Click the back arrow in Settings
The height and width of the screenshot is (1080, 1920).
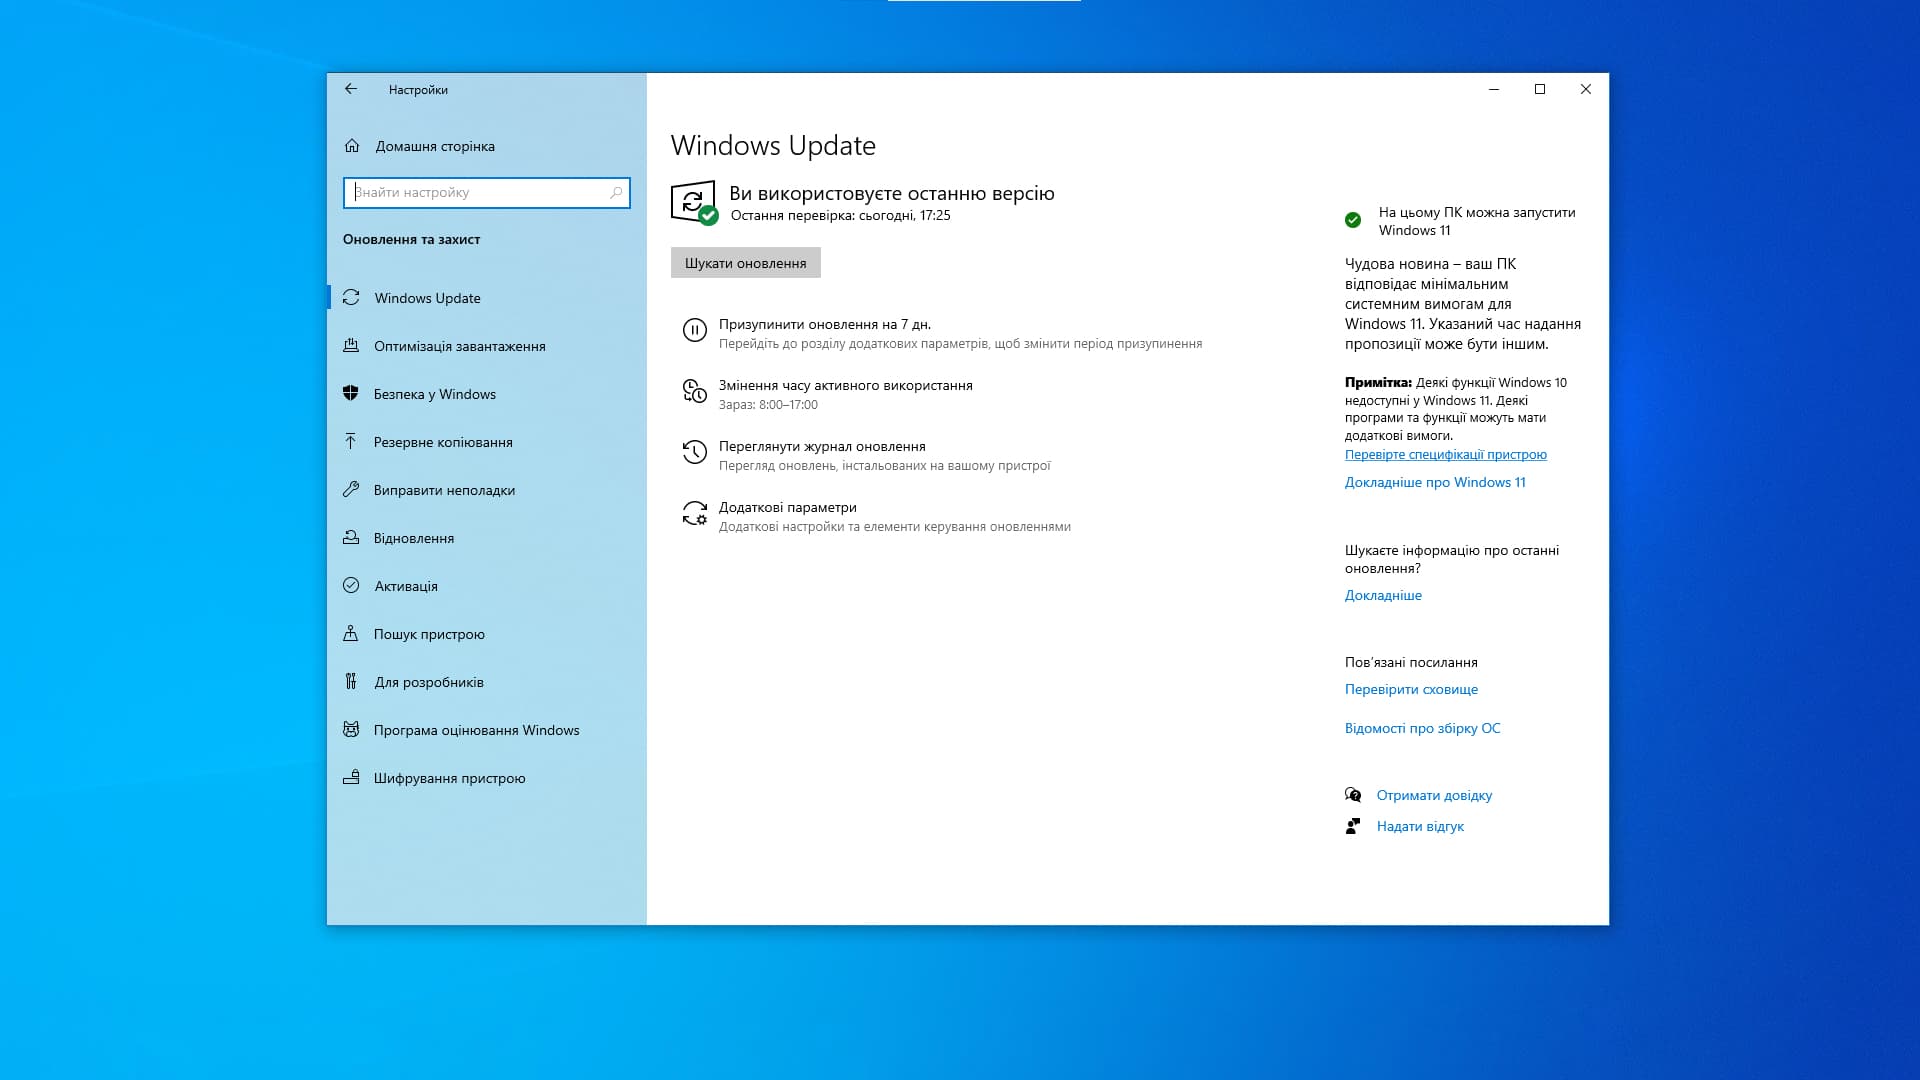pyautogui.click(x=351, y=89)
